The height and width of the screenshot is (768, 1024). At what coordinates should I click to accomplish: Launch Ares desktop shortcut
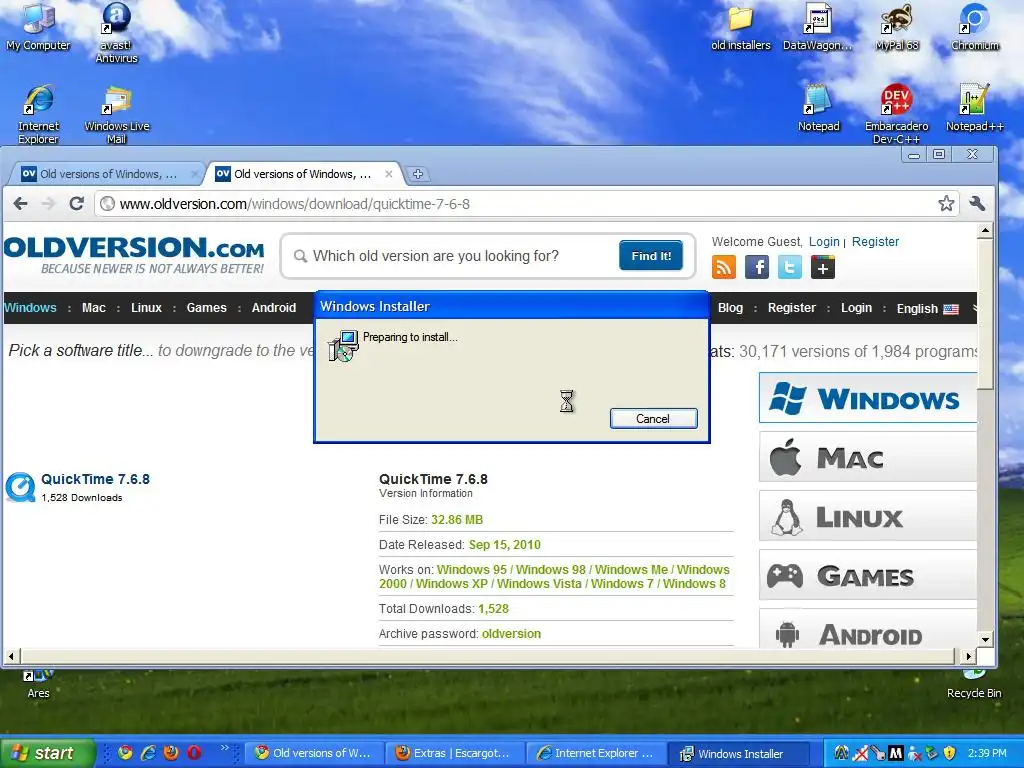[38, 683]
